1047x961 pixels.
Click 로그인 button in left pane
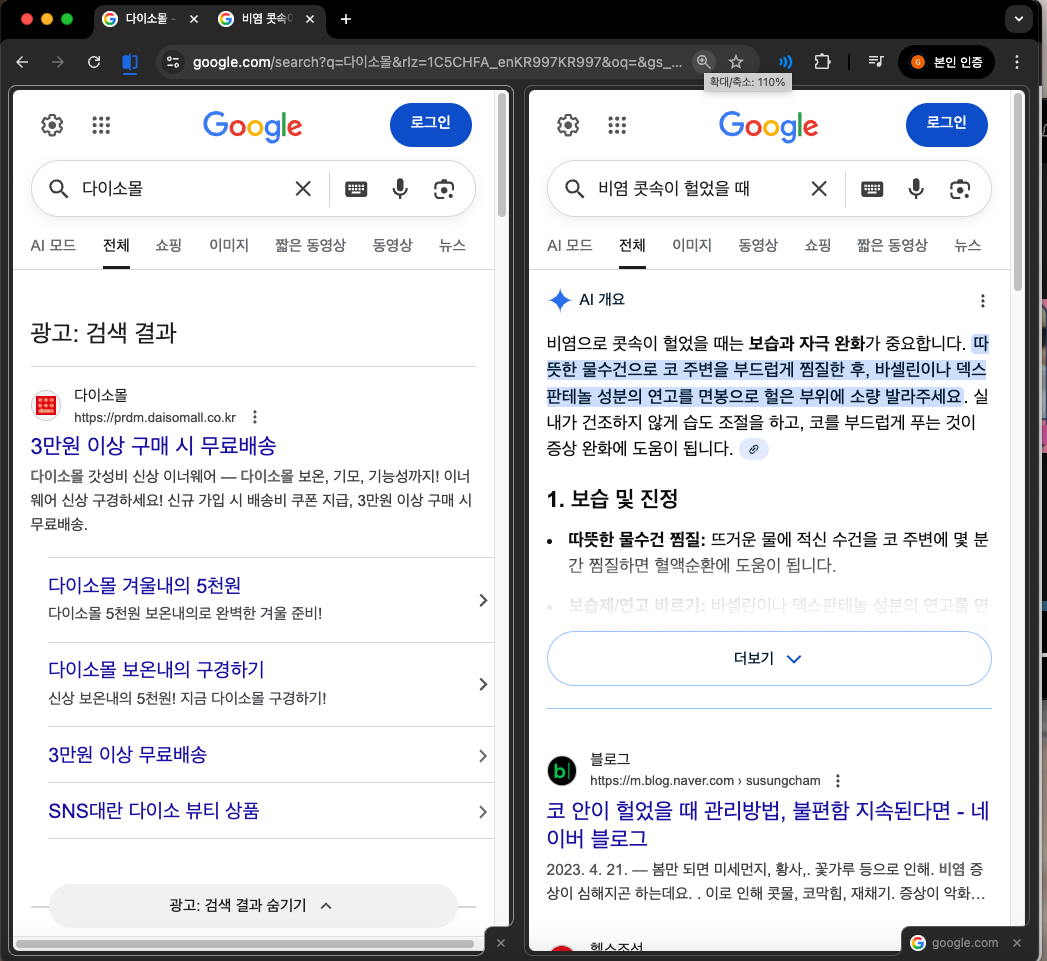430,123
